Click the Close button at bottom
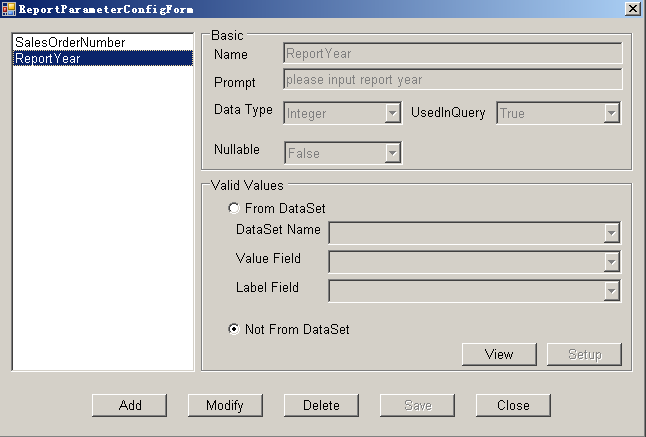The image size is (646, 437). [x=513, y=405]
